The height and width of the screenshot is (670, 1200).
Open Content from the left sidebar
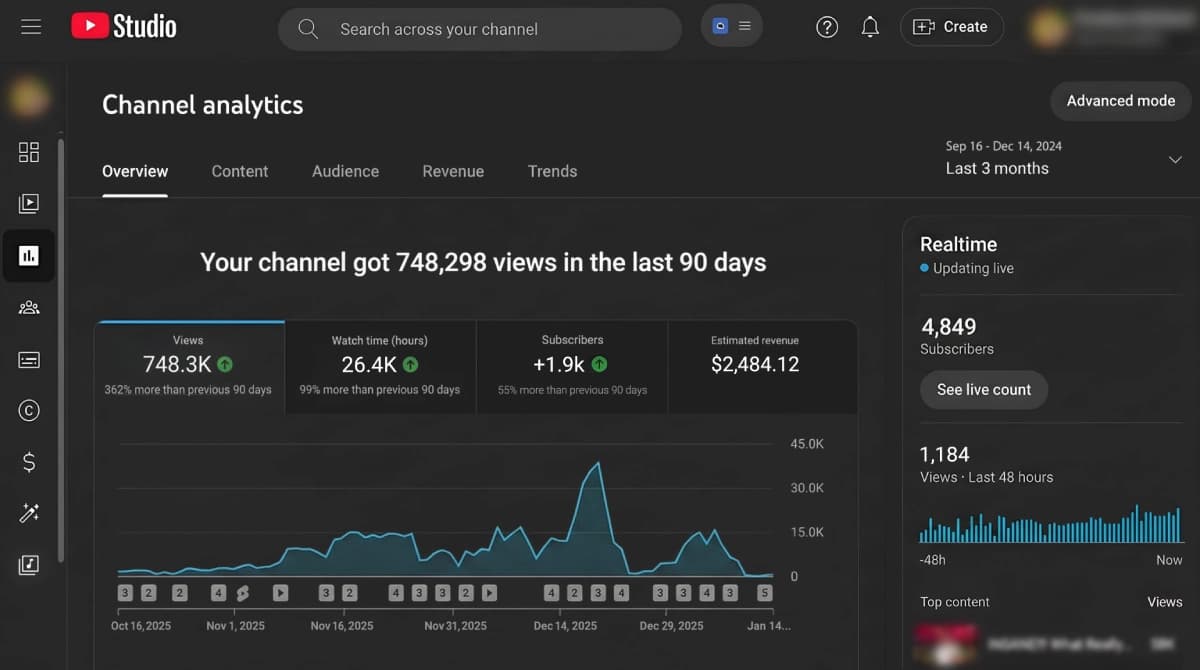point(29,204)
